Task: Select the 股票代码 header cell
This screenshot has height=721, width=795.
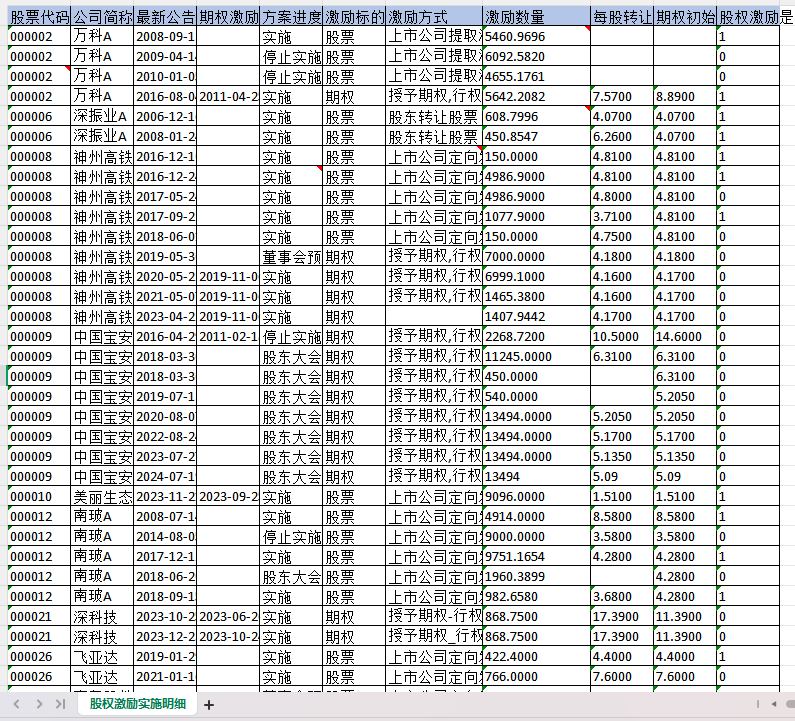Action: [39, 17]
